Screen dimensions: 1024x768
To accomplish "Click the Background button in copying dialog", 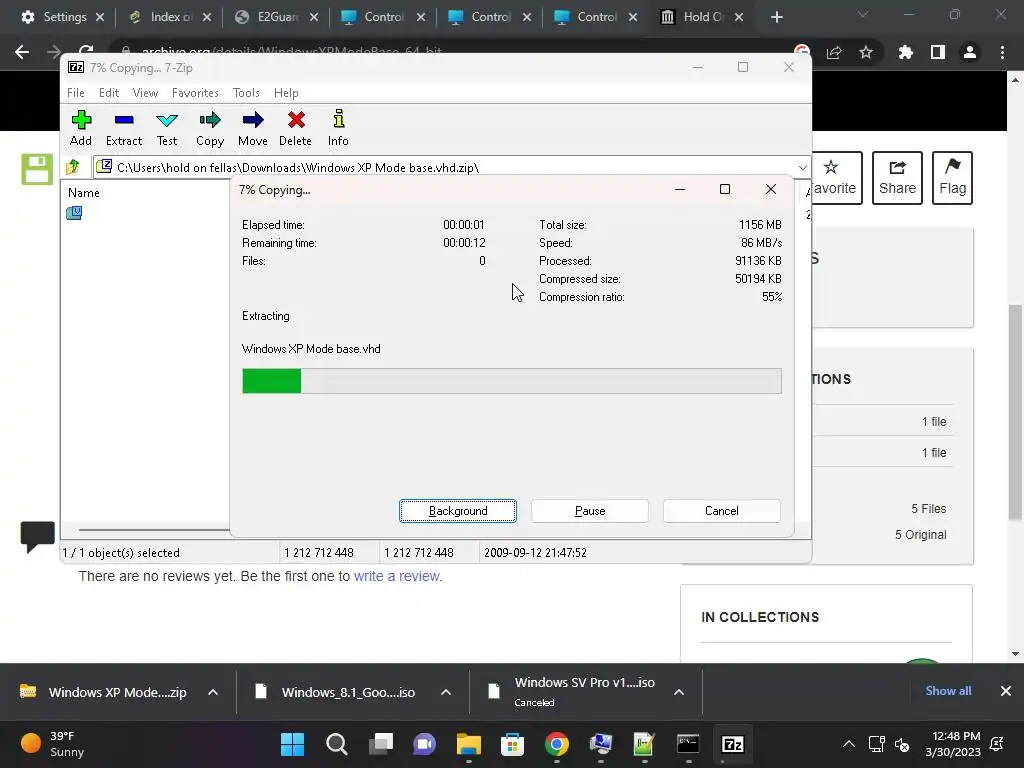I will (458, 511).
